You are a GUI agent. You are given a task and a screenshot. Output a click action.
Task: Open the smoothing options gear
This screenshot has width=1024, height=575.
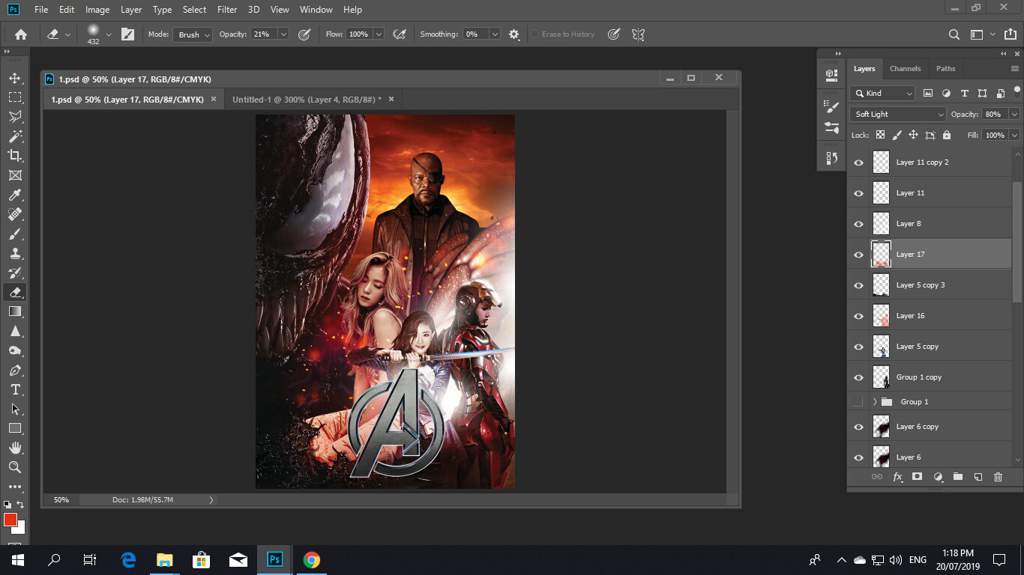click(x=514, y=35)
